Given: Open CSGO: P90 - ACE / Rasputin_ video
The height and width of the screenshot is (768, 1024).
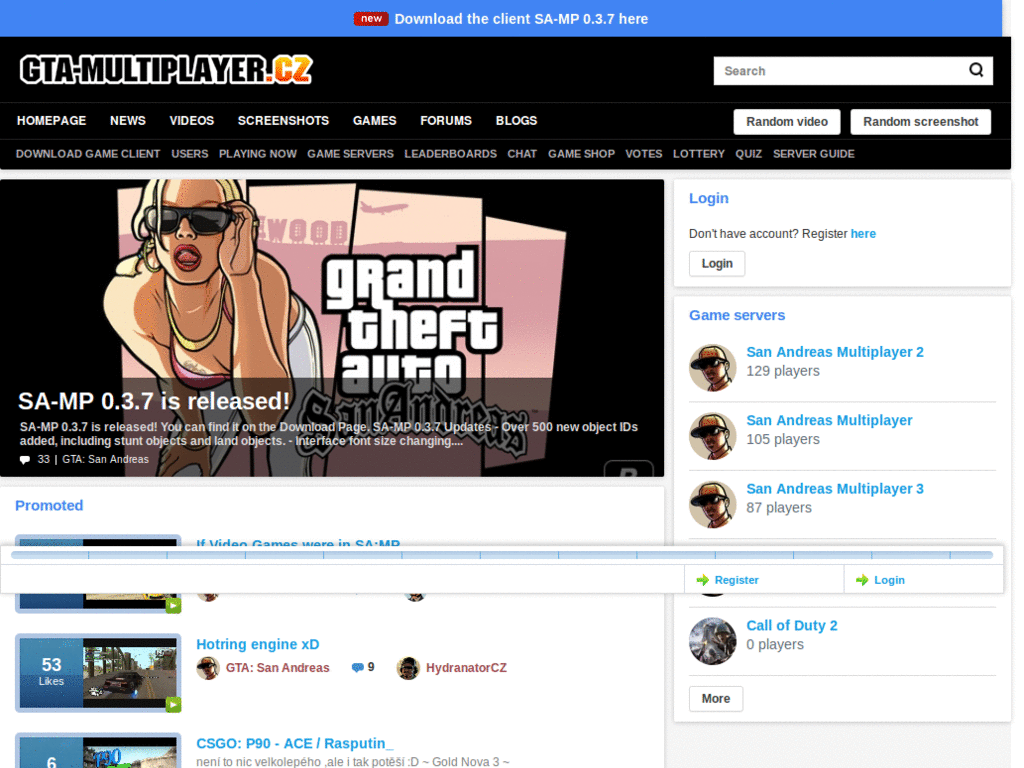Looking at the screenshot, I should tap(295, 744).
